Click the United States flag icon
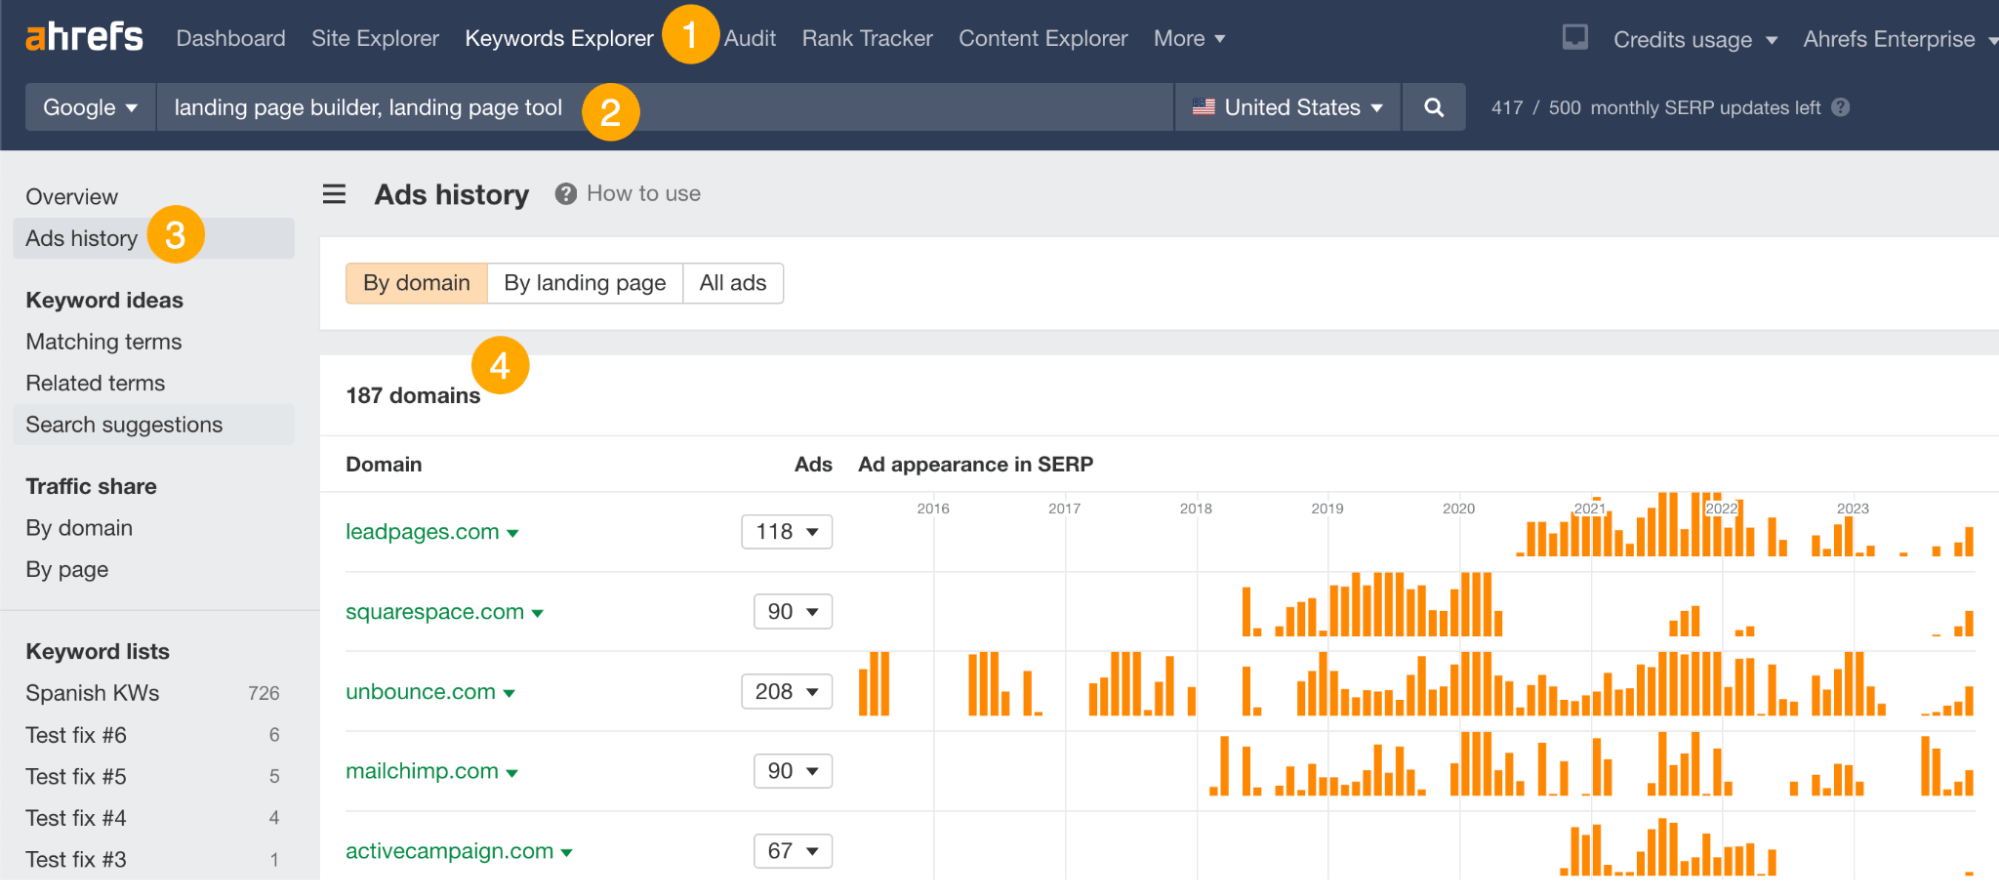 click(x=1204, y=107)
